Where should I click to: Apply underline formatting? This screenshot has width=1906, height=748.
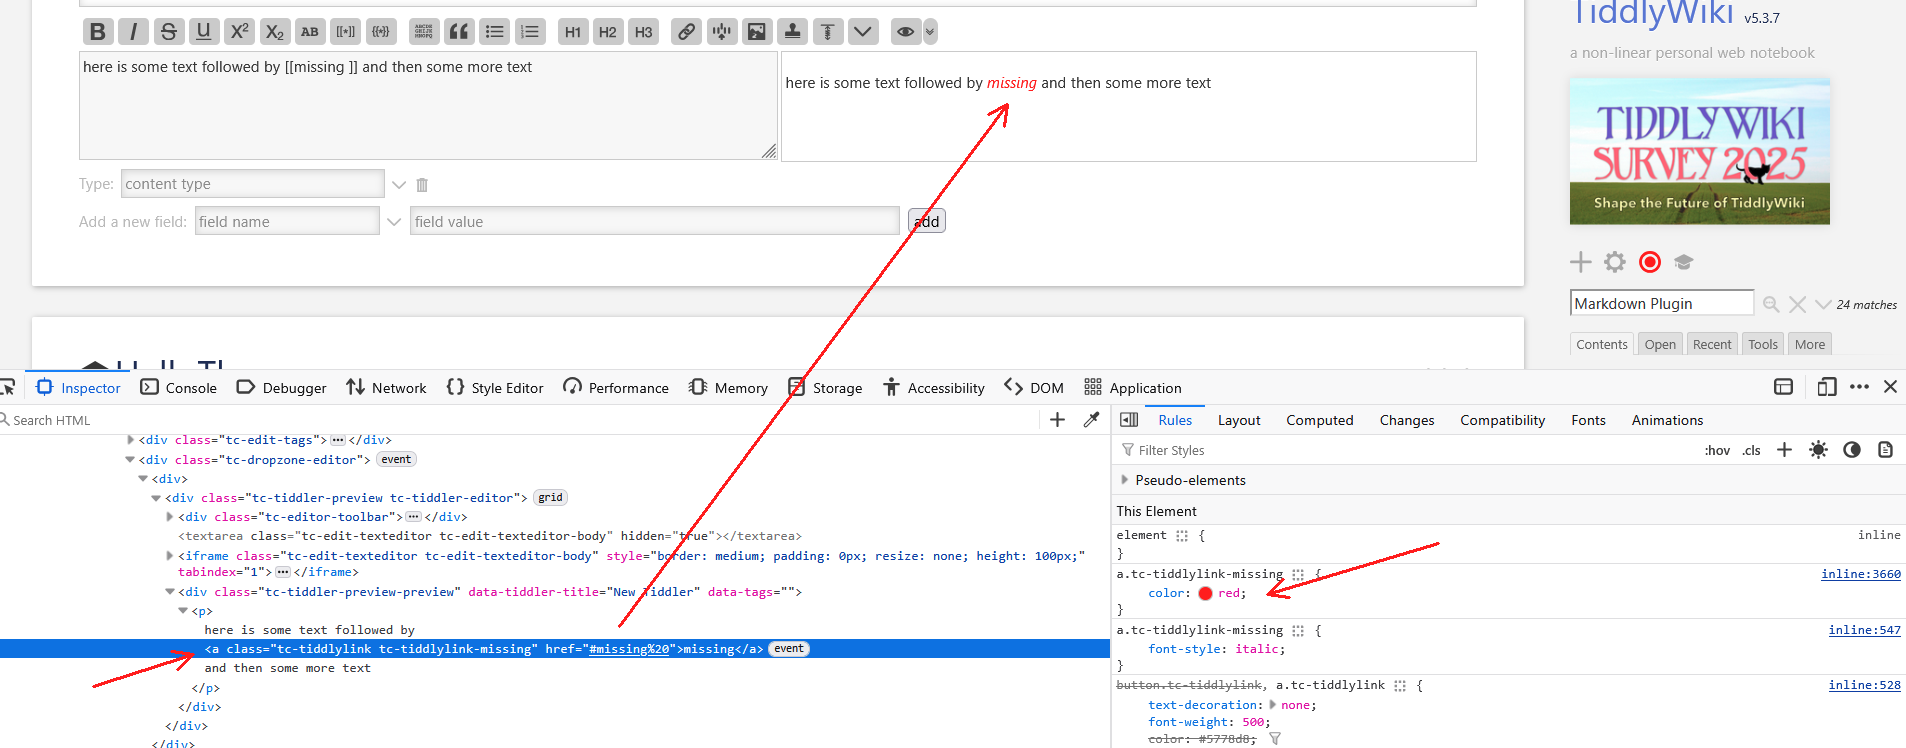[x=204, y=32]
